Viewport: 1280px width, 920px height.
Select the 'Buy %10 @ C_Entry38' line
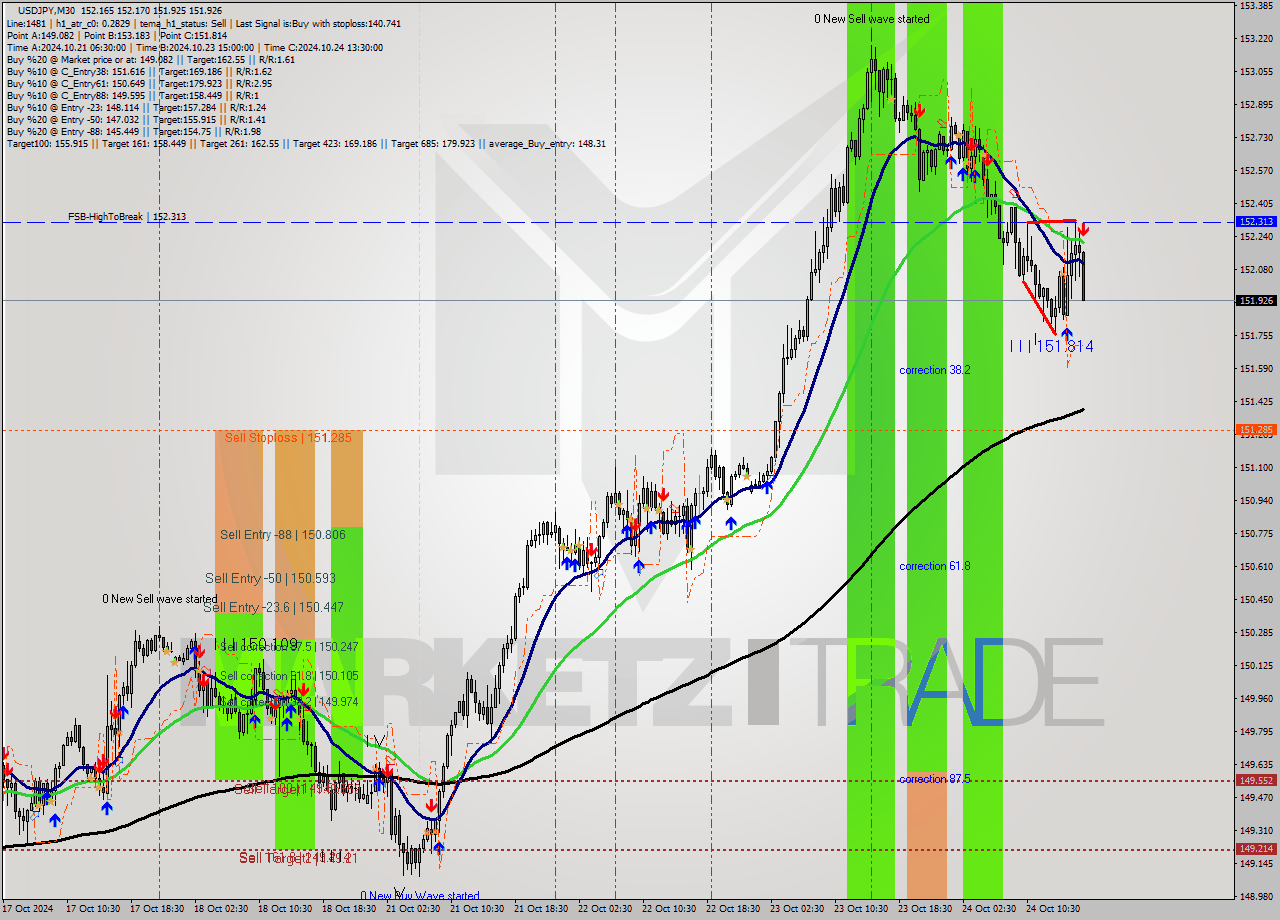point(139,71)
